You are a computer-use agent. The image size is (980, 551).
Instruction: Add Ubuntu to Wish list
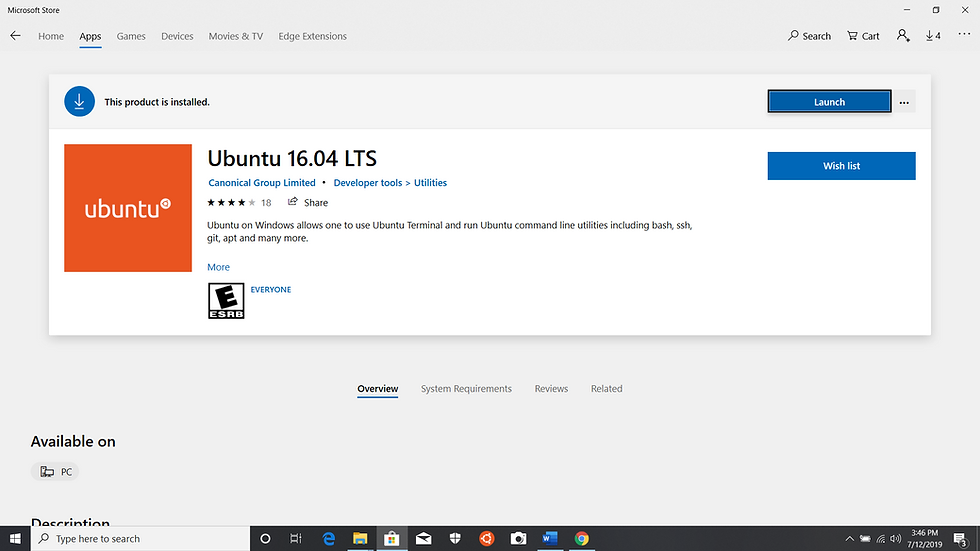pyautogui.click(x=841, y=166)
